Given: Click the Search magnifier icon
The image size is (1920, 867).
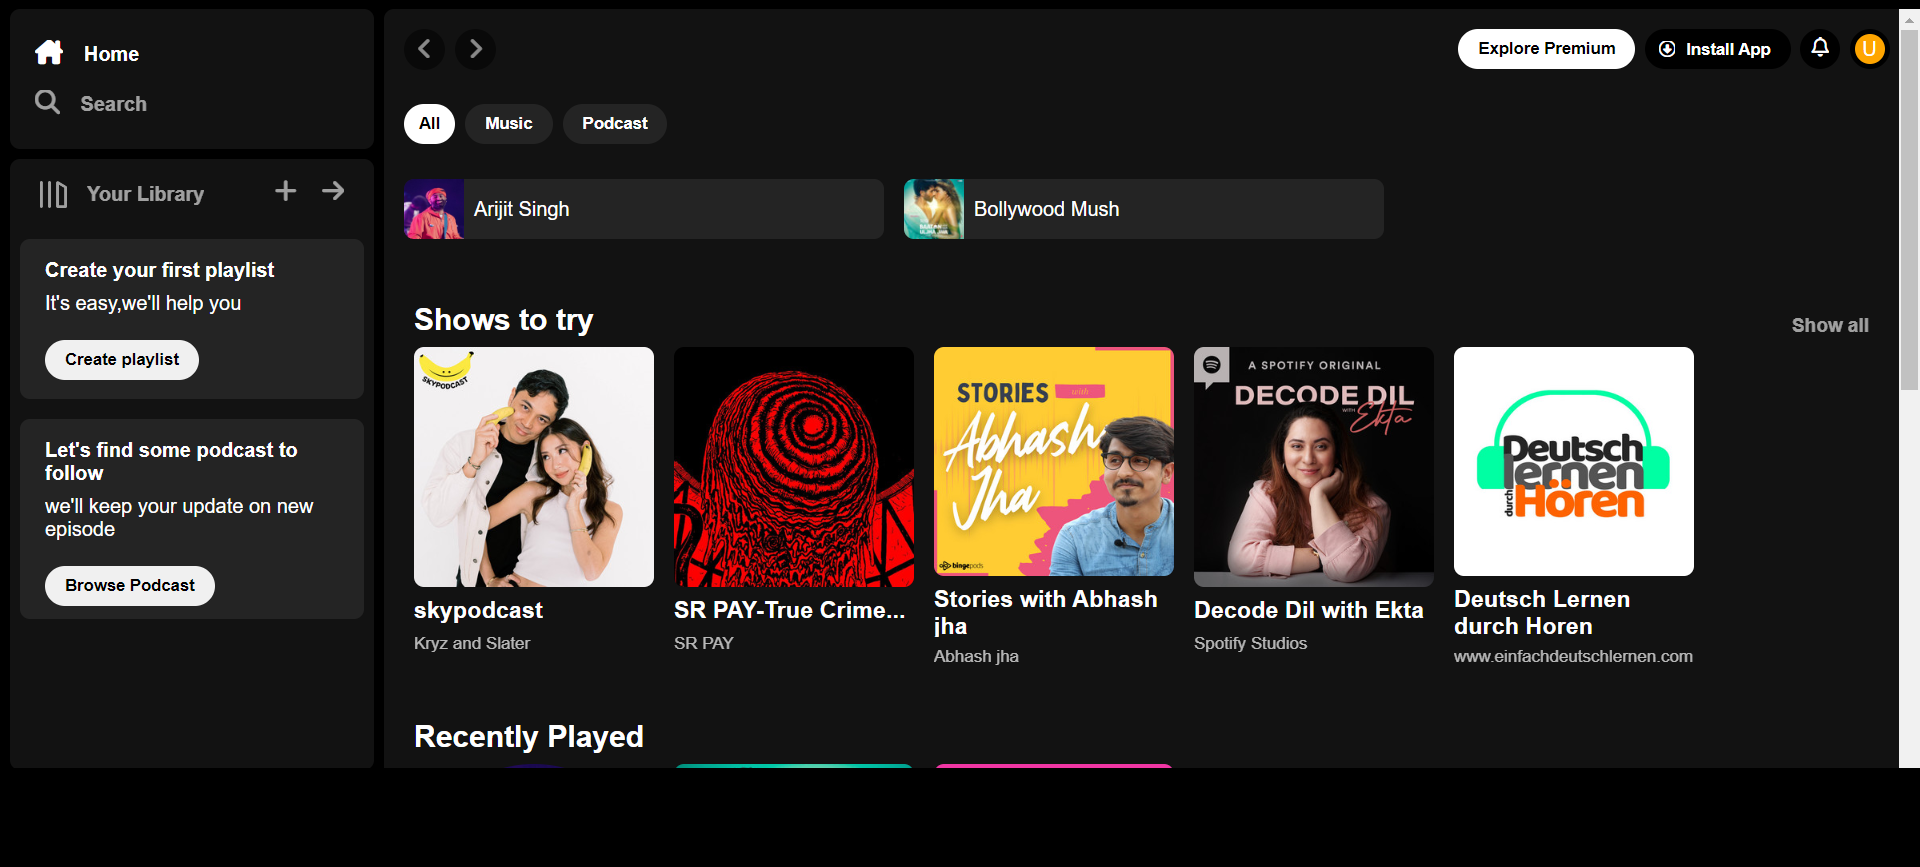Looking at the screenshot, I should [x=47, y=102].
